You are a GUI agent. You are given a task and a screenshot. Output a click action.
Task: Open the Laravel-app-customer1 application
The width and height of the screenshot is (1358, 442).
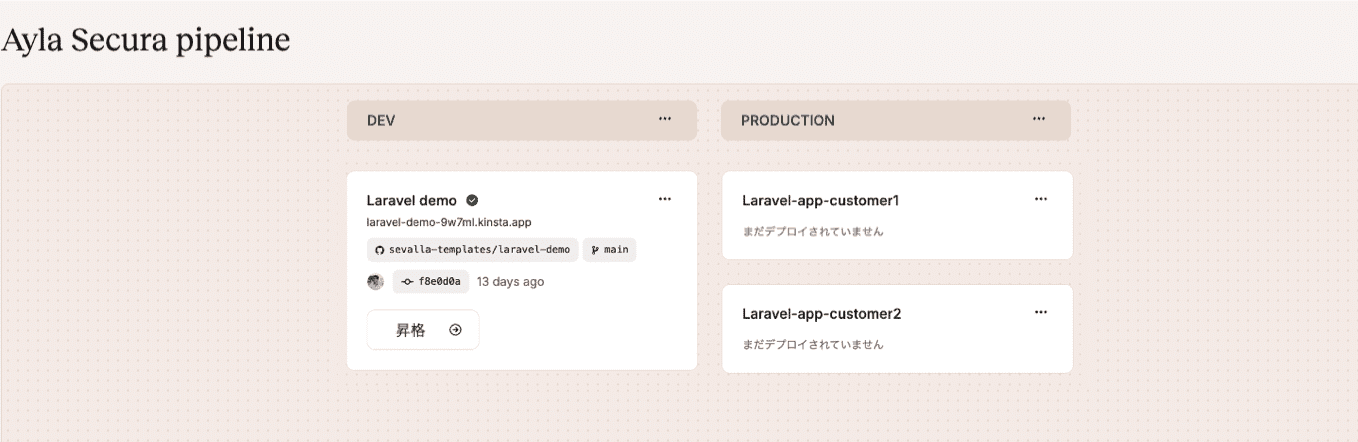pos(821,200)
